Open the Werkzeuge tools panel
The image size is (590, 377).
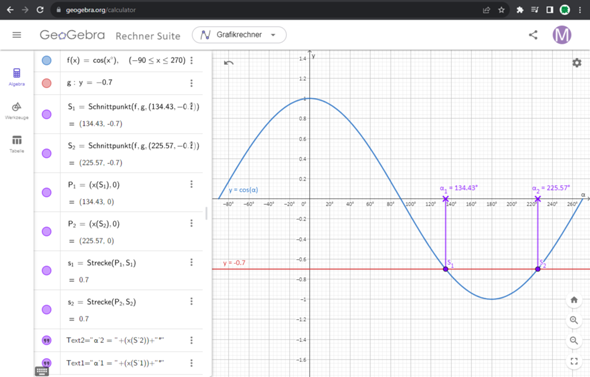tap(17, 111)
